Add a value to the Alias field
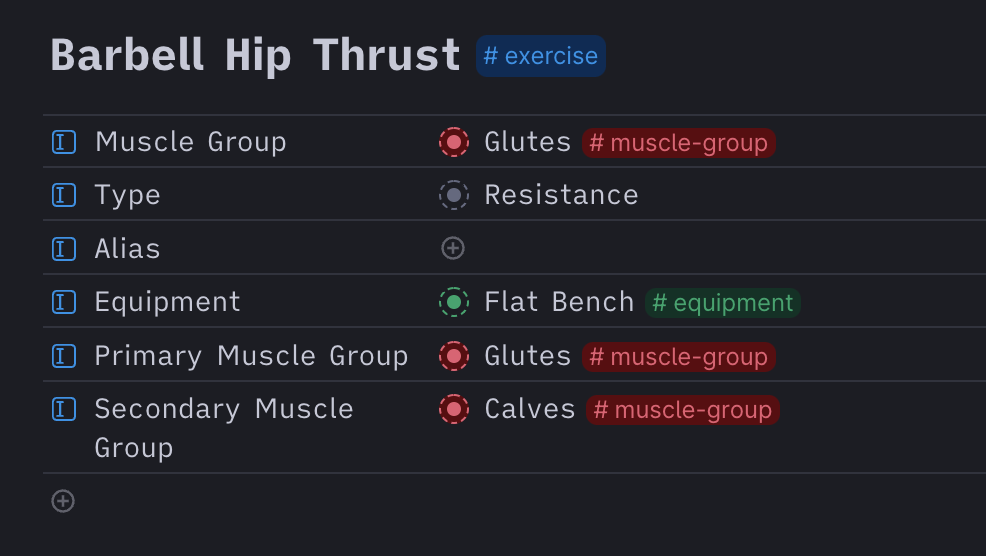The height and width of the screenshot is (556, 986). tap(453, 248)
